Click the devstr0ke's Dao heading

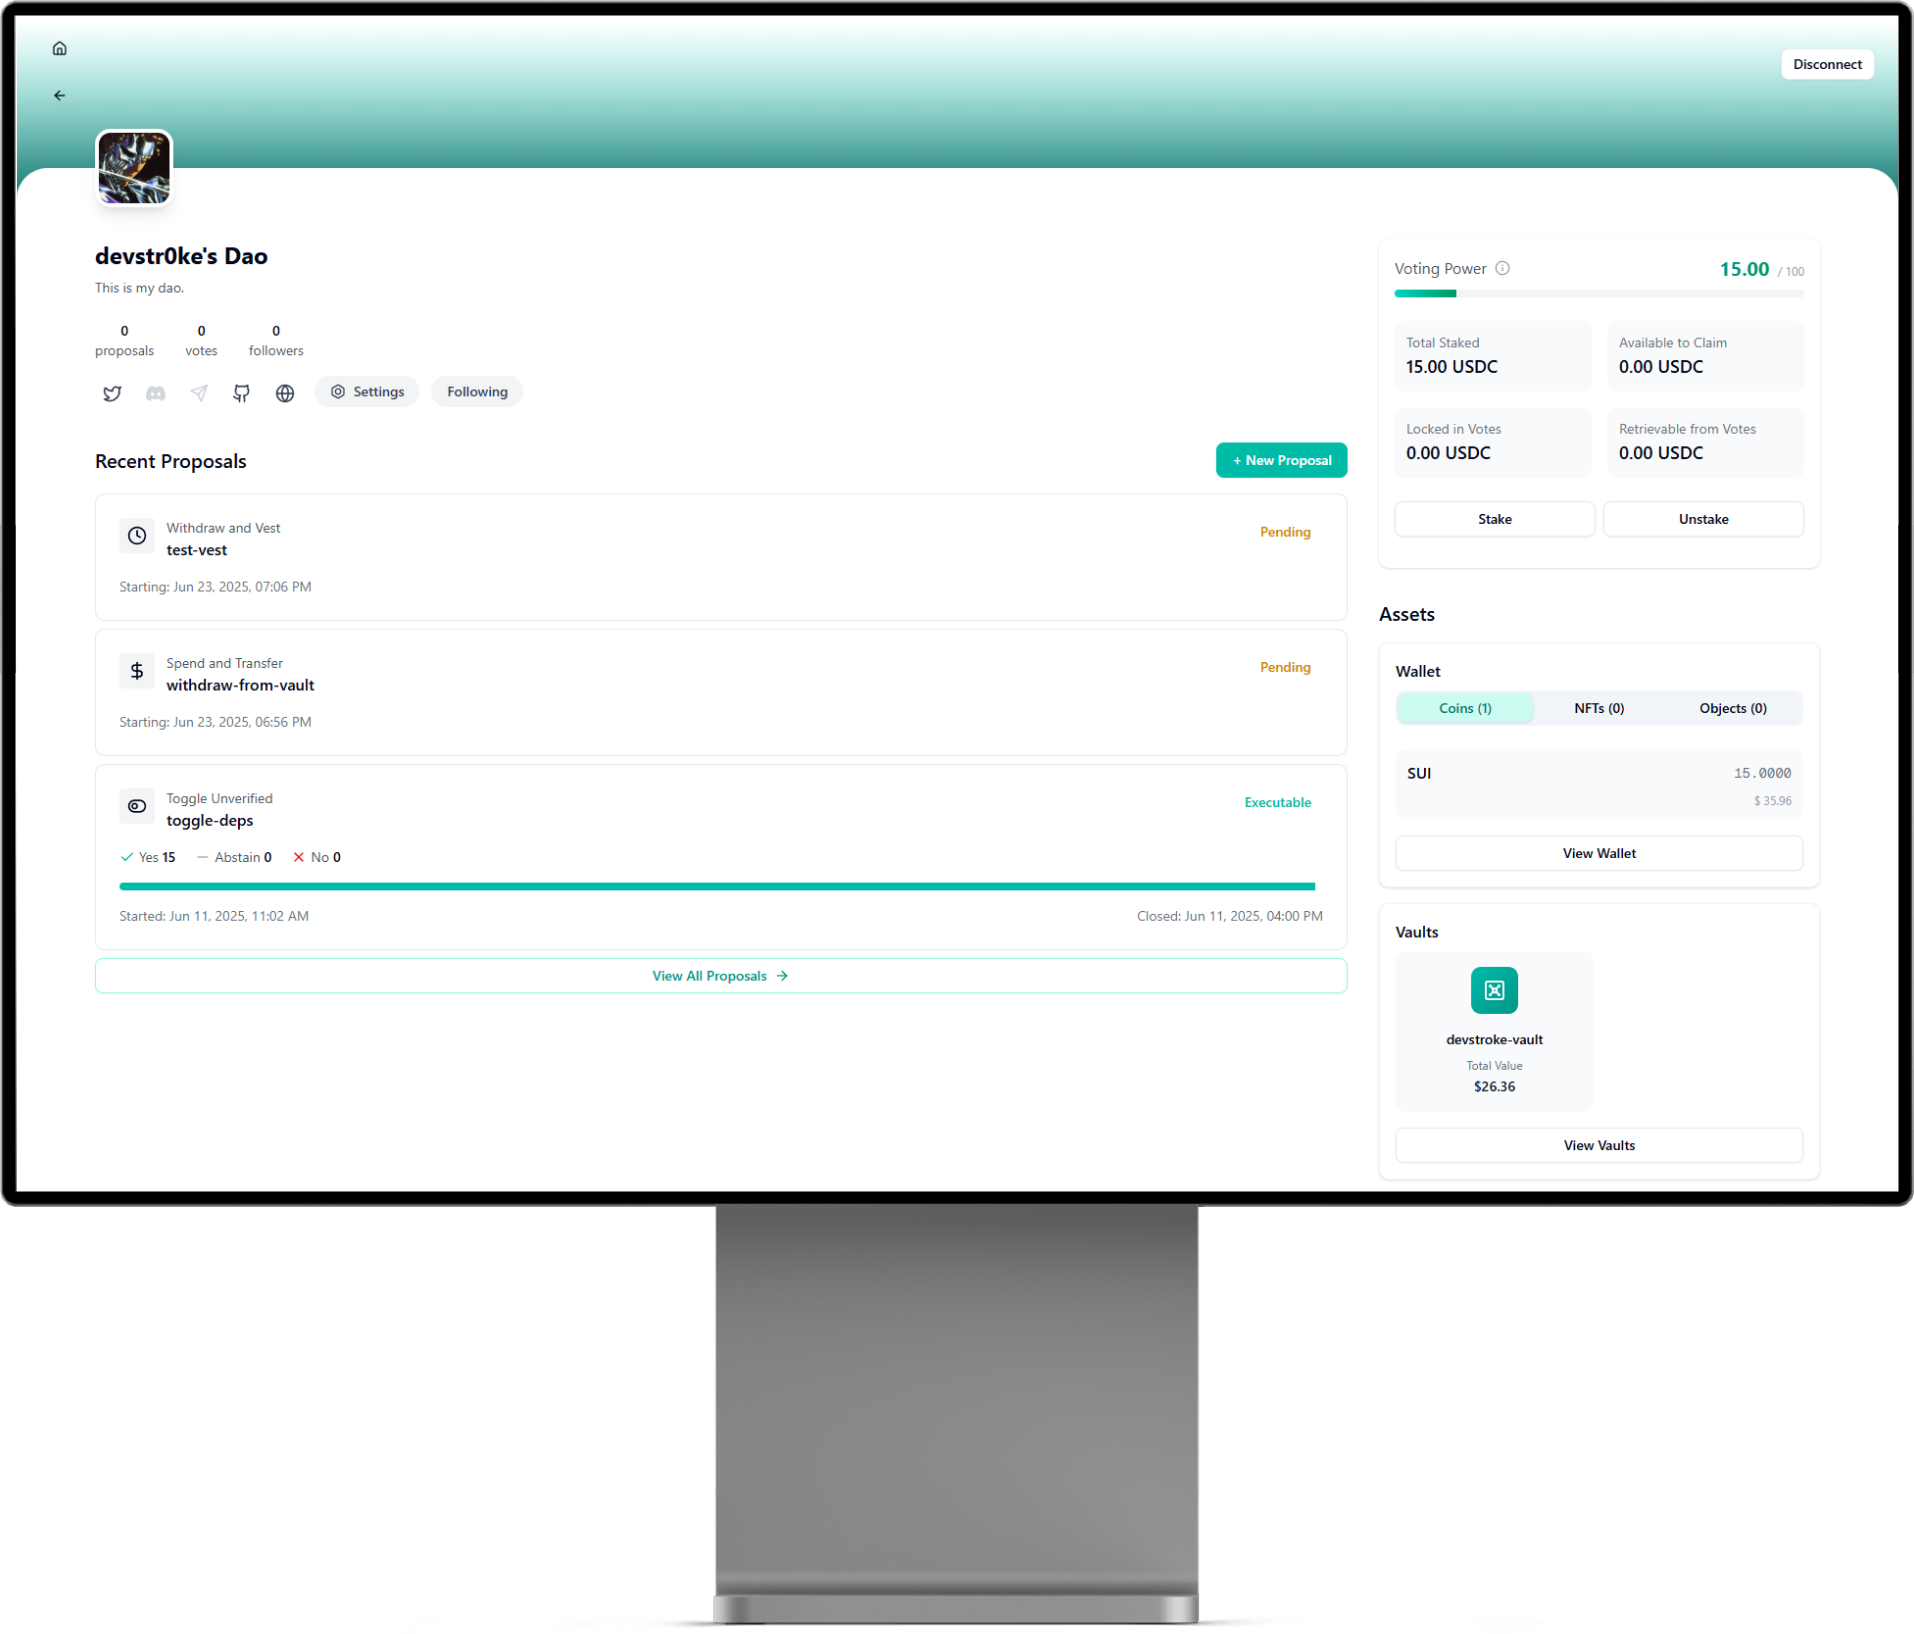[181, 256]
